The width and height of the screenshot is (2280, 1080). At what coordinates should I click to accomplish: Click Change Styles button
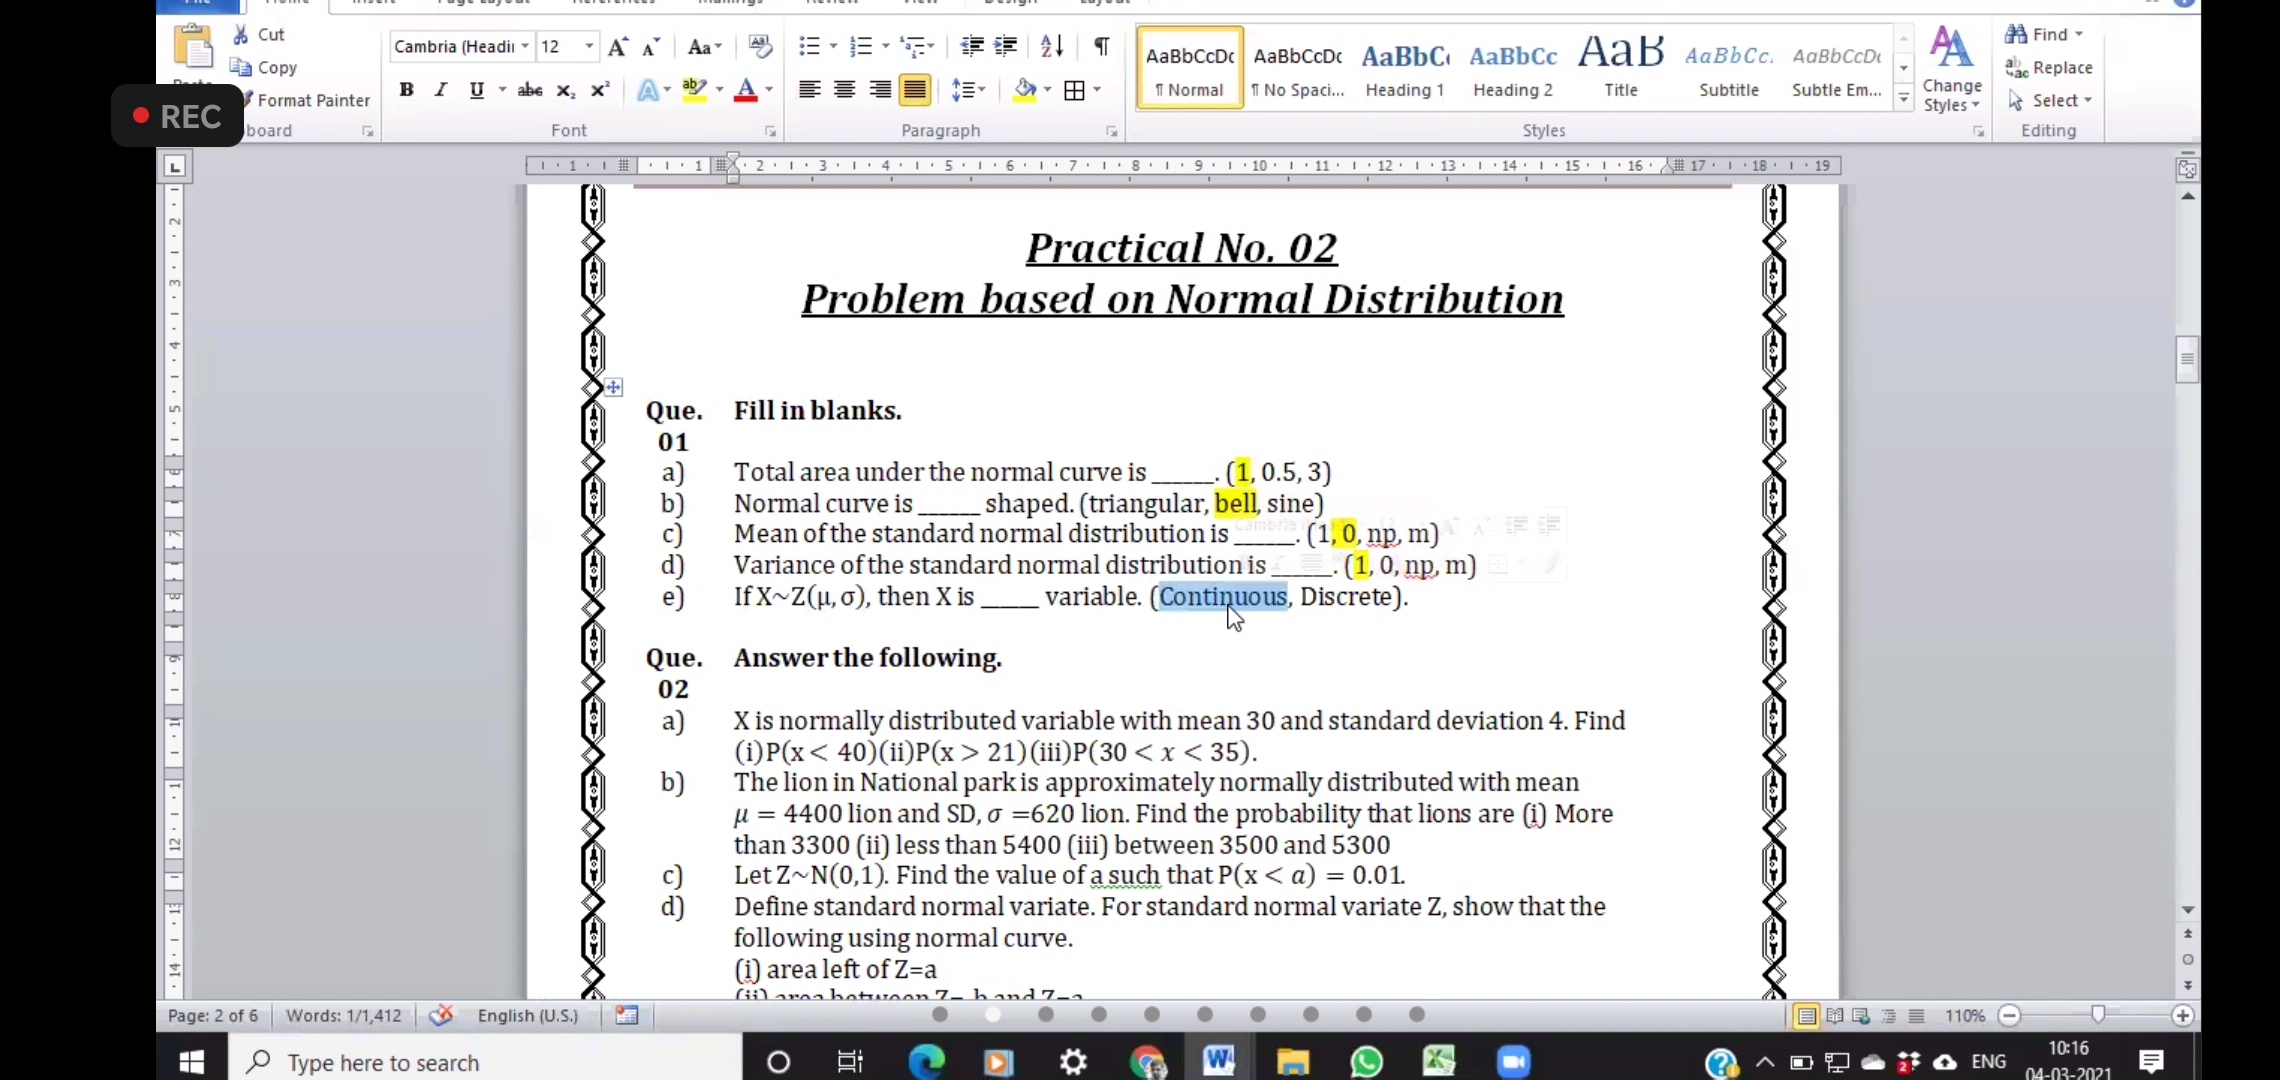pyautogui.click(x=1951, y=70)
